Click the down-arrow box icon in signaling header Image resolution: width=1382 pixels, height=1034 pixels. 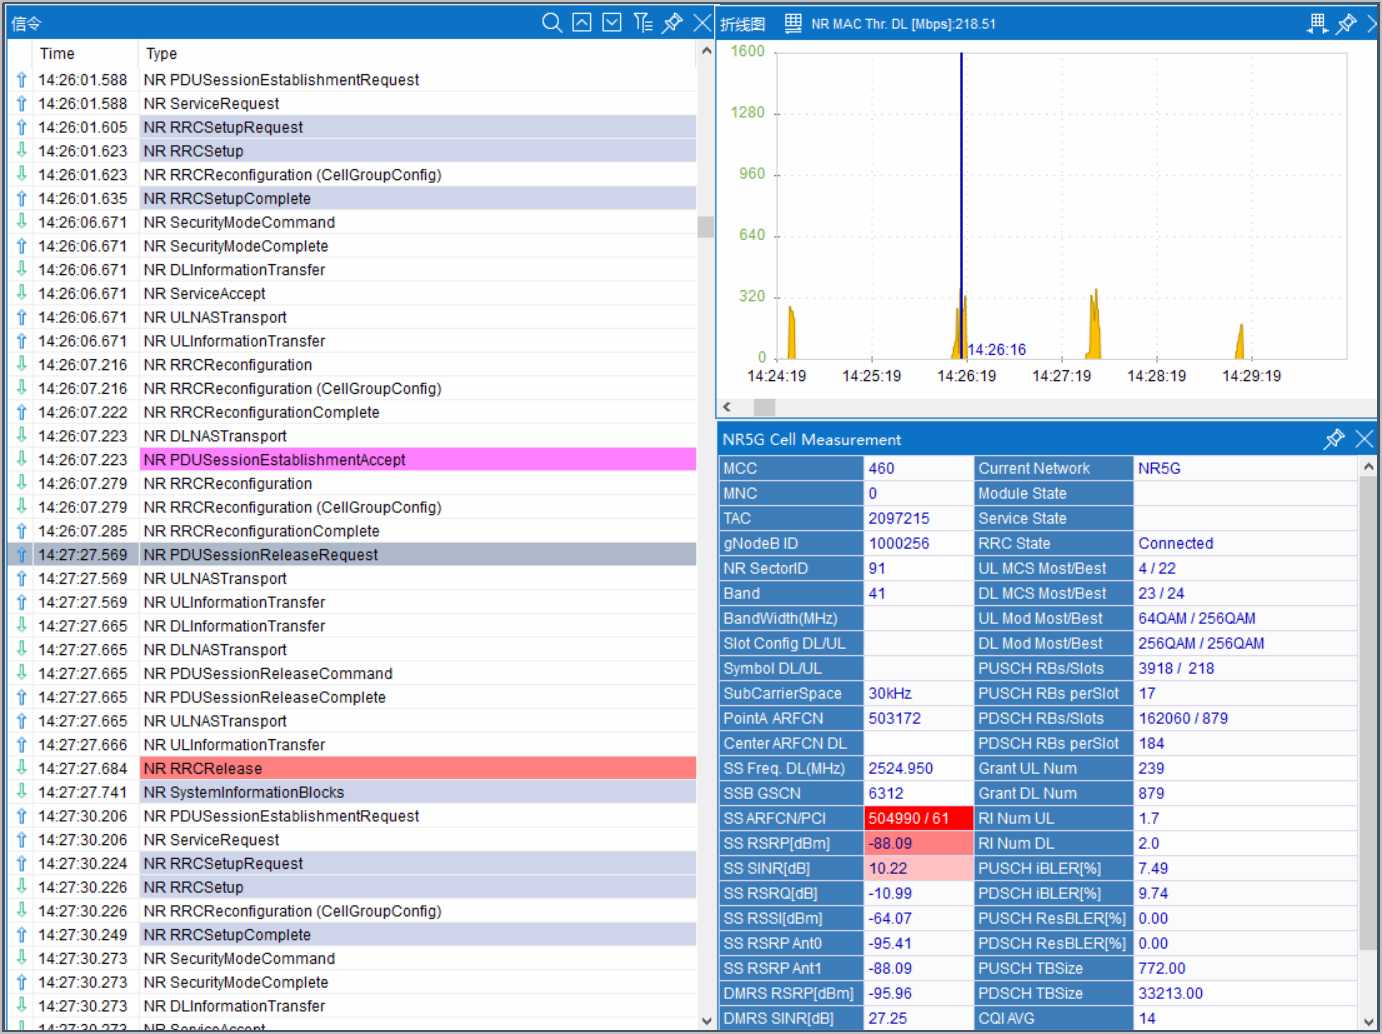pos(612,23)
